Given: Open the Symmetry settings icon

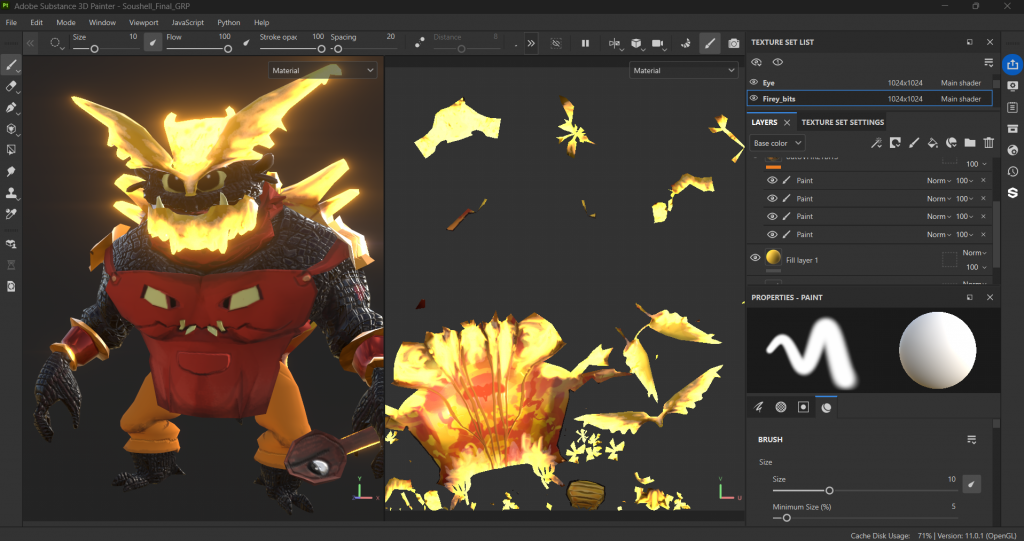Looking at the screenshot, I should click(615, 43).
